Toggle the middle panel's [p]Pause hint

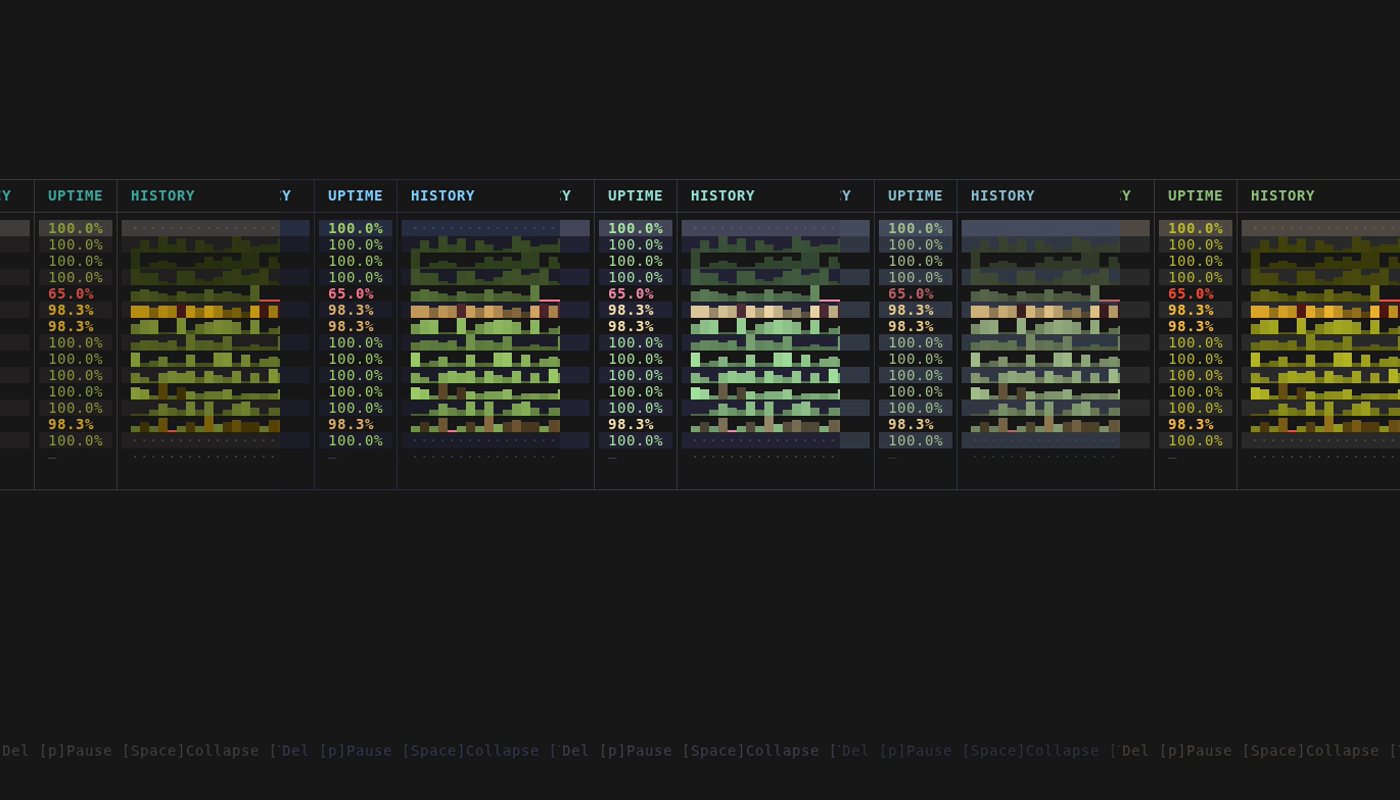click(636, 751)
